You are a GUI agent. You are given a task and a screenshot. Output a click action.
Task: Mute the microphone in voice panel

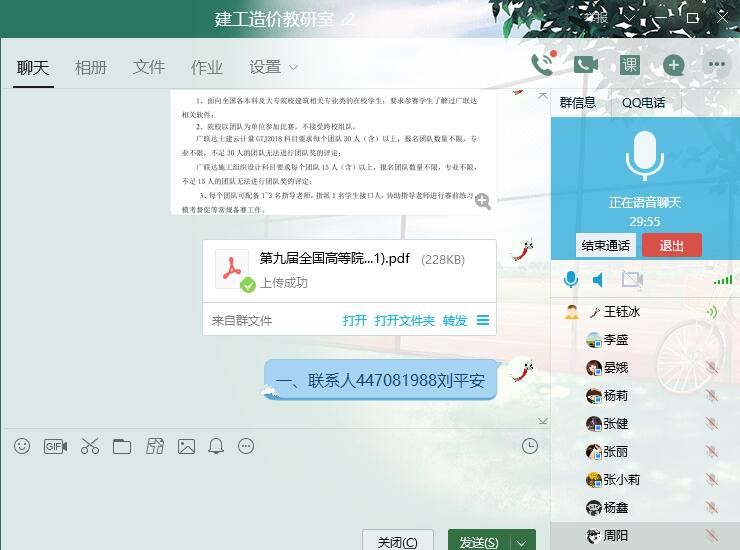[x=571, y=279]
